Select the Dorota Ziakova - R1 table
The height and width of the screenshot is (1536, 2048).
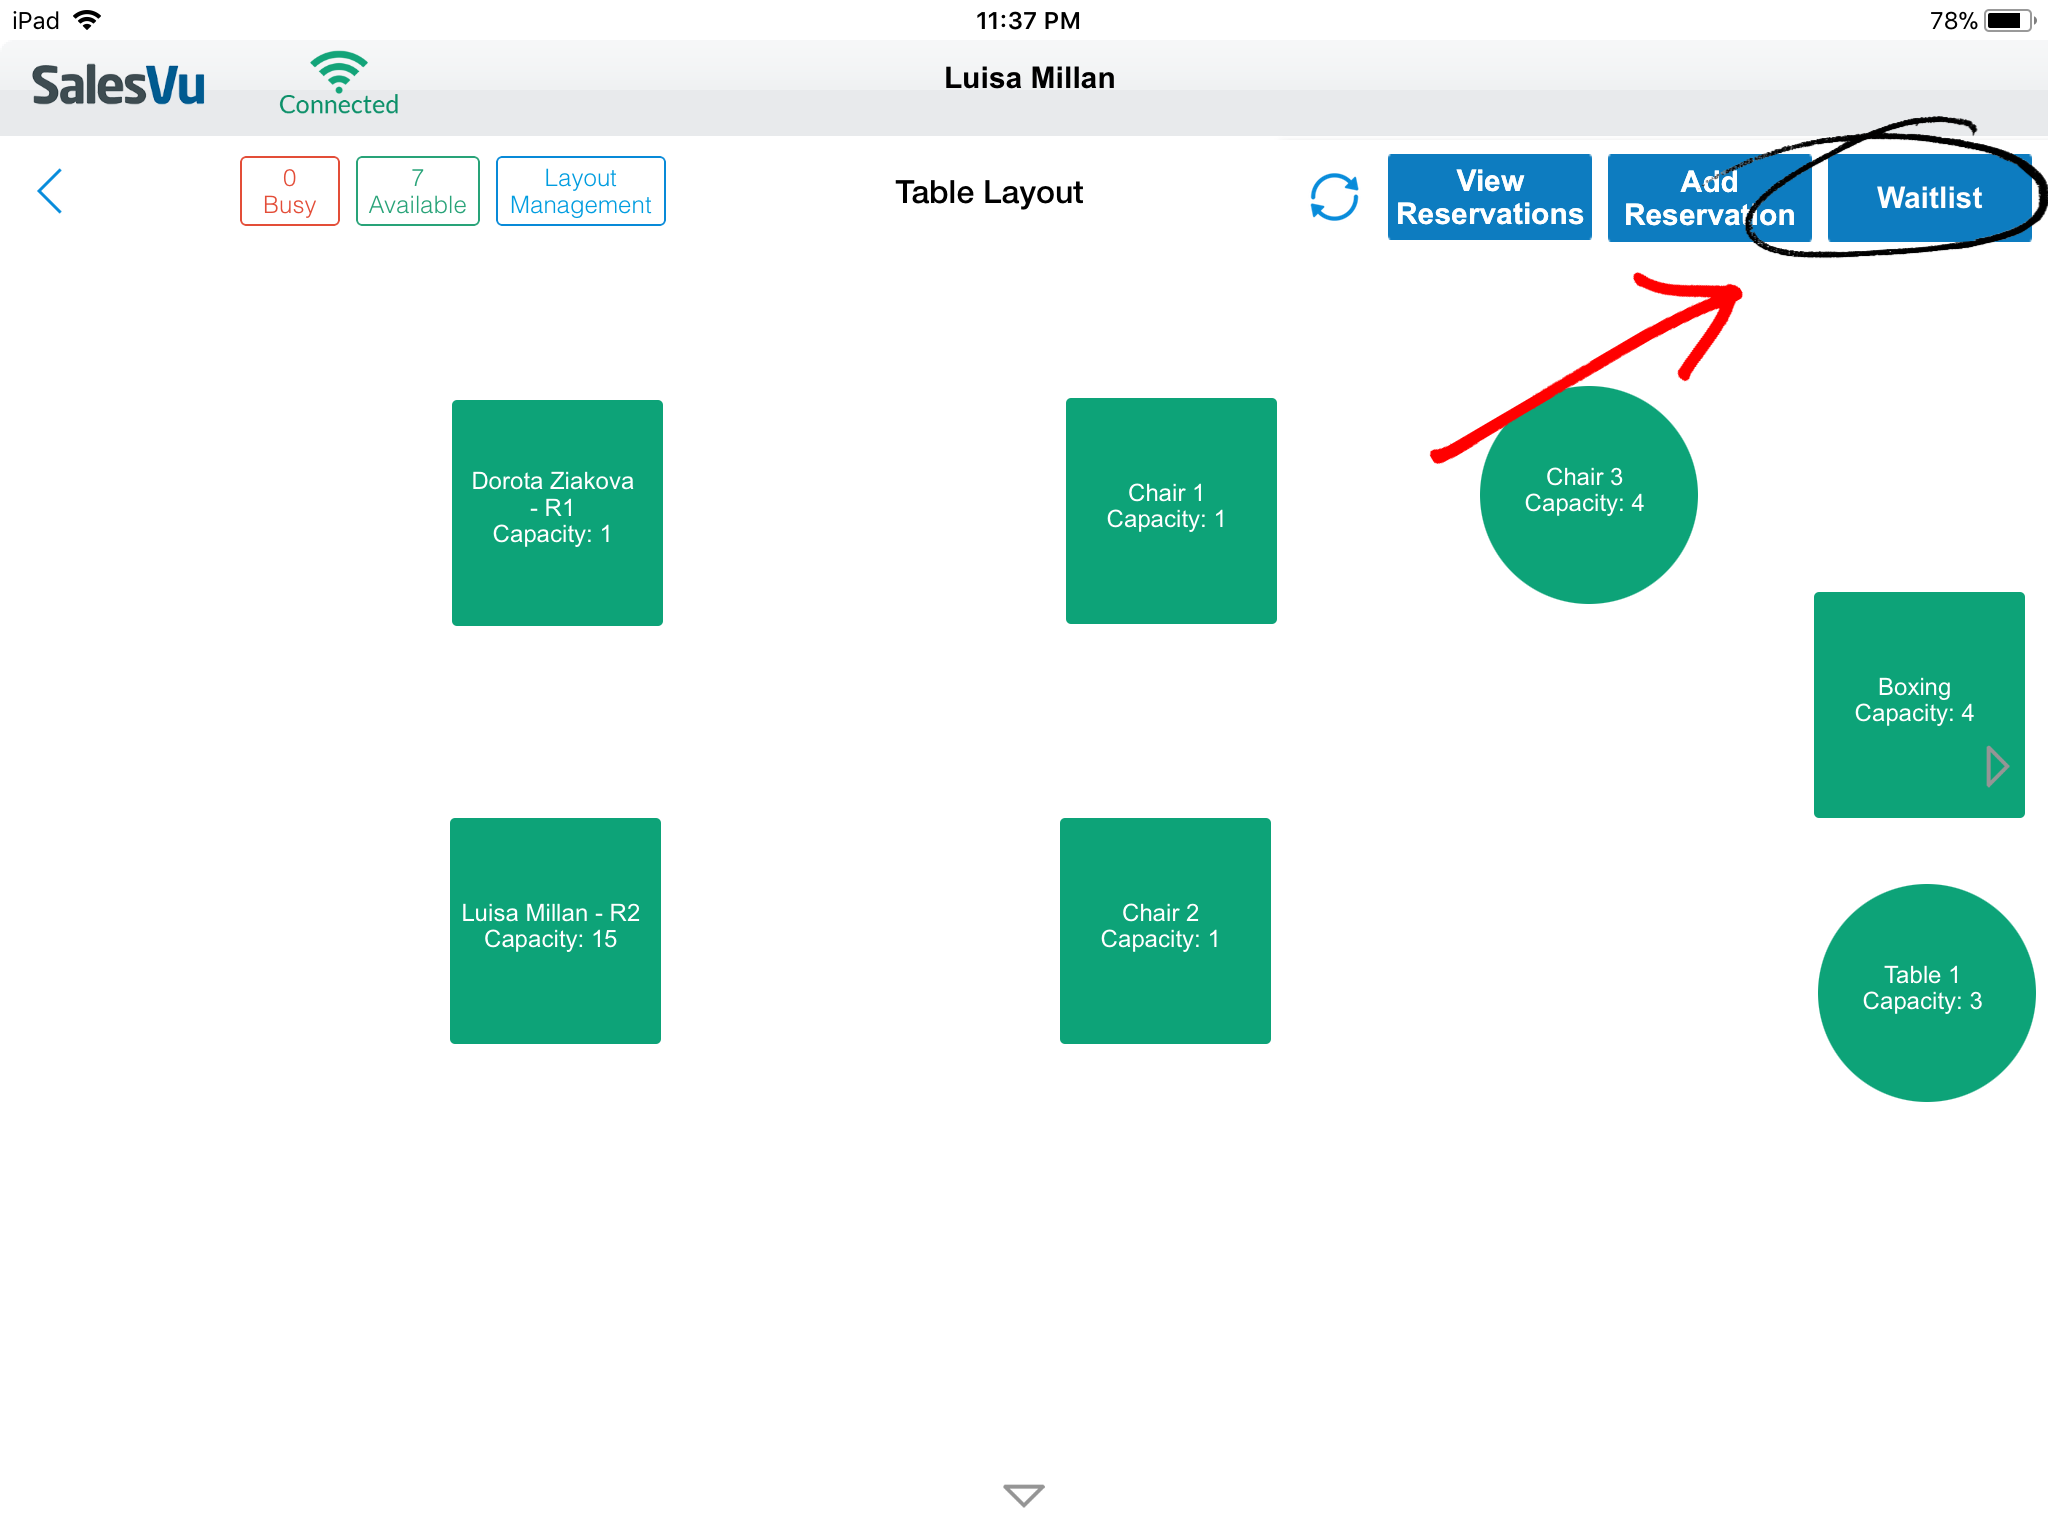tap(557, 512)
